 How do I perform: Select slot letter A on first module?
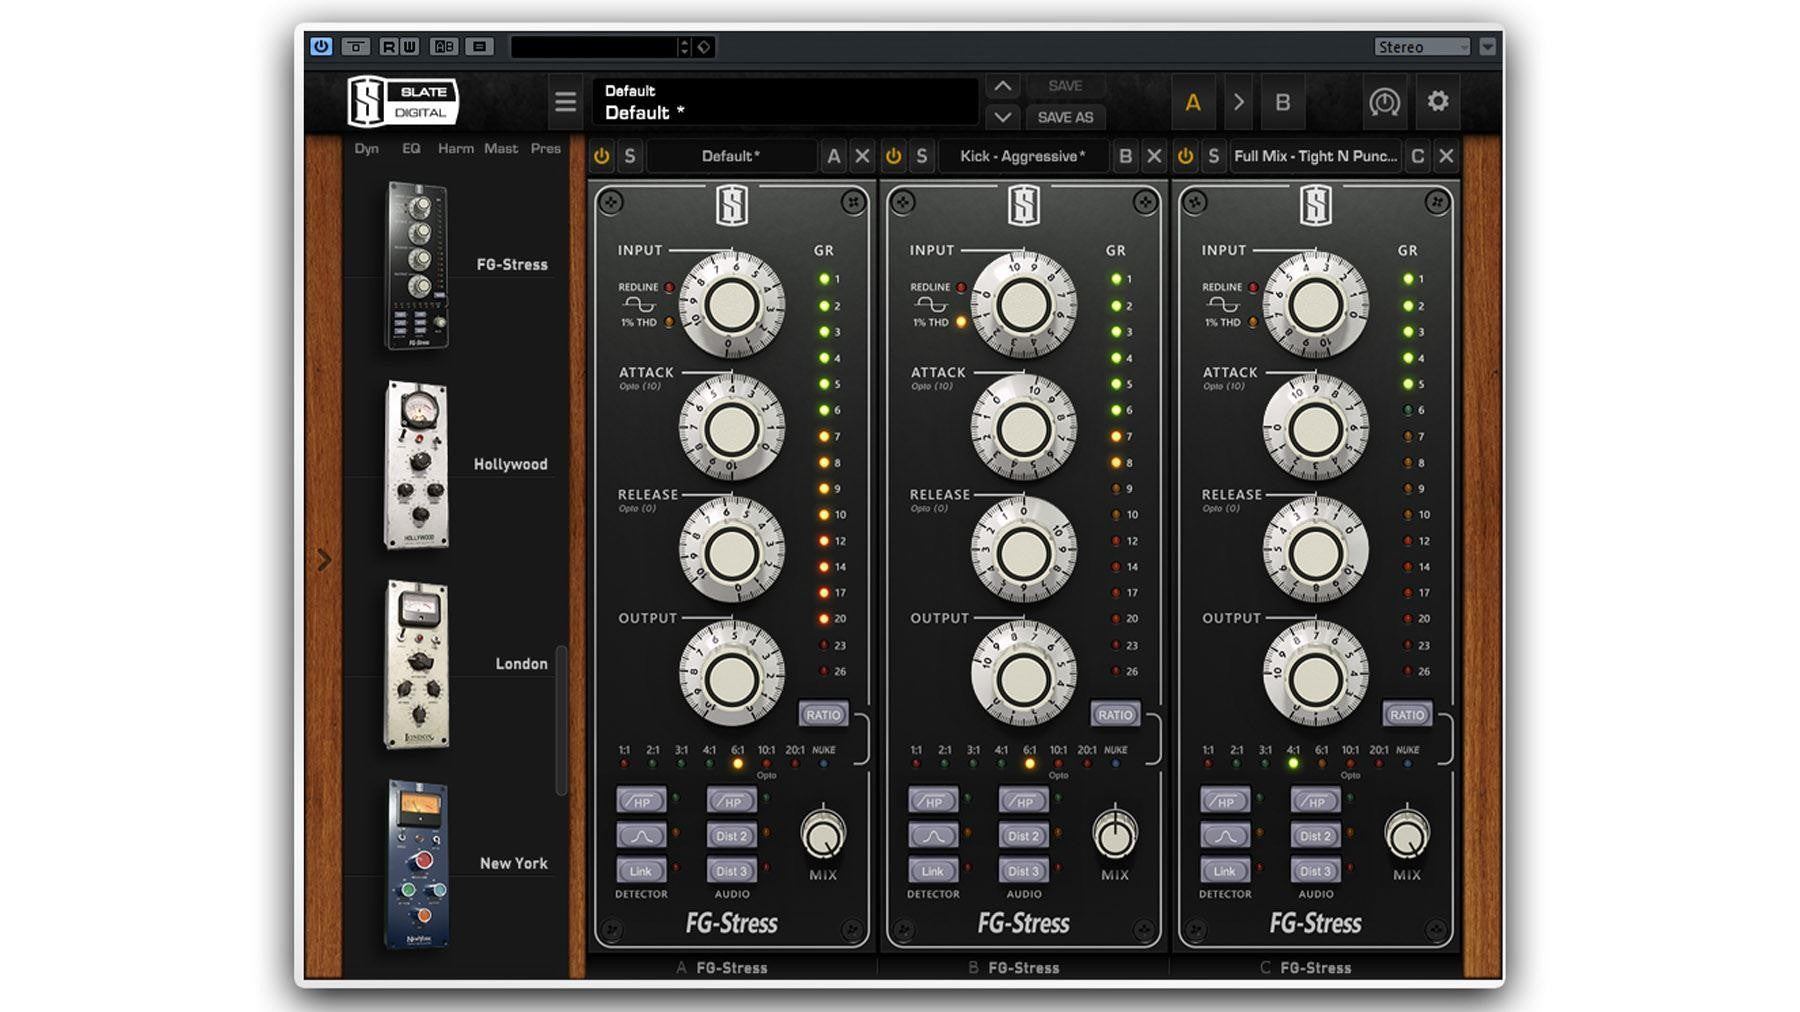point(833,156)
